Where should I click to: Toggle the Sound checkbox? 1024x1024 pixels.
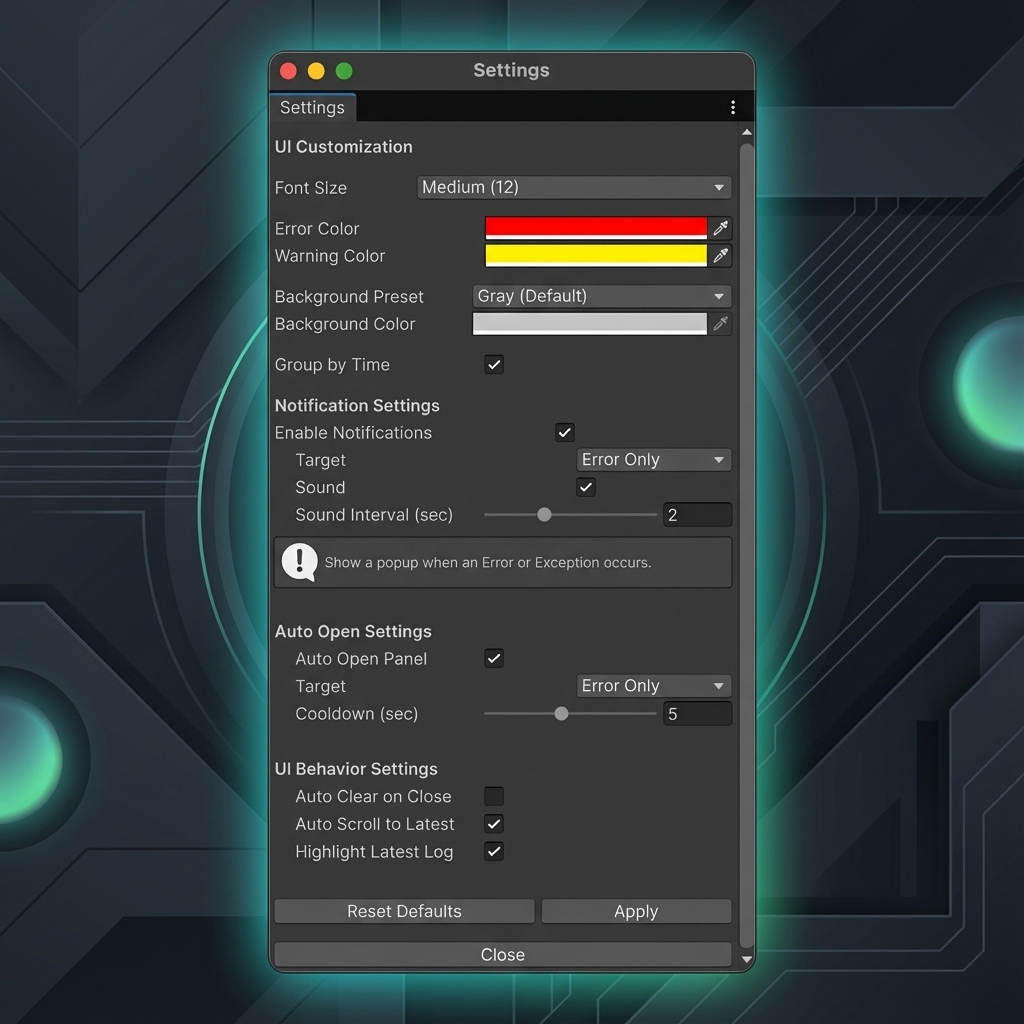pyautogui.click(x=586, y=487)
